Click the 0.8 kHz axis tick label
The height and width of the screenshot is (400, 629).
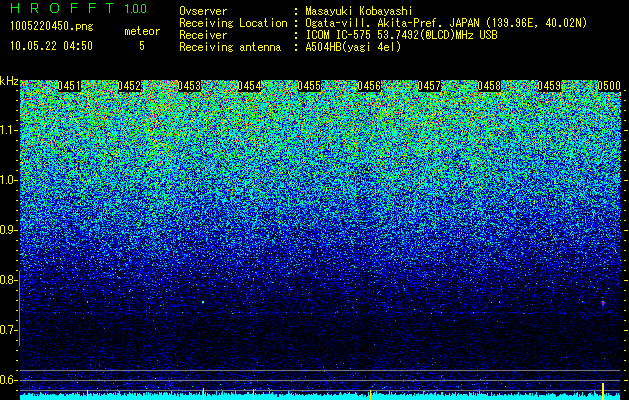pos(8,280)
